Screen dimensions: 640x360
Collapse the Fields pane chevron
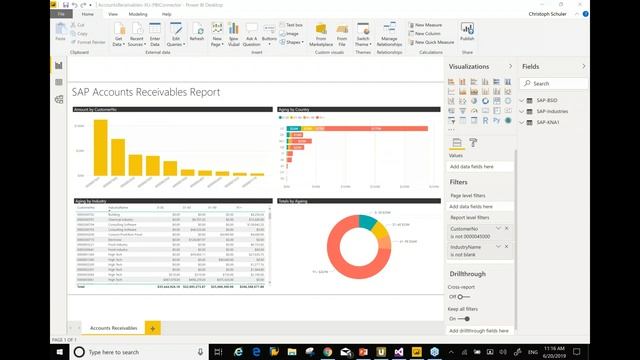[584, 66]
